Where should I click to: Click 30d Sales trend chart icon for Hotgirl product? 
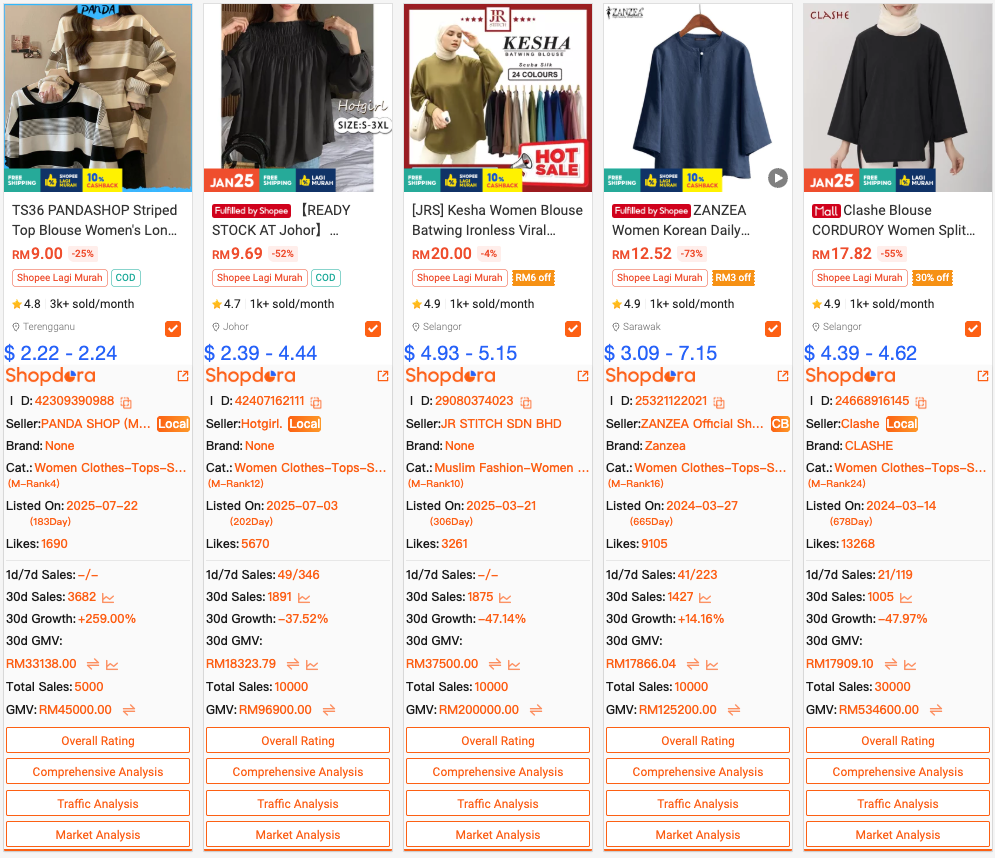coord(304,598)
